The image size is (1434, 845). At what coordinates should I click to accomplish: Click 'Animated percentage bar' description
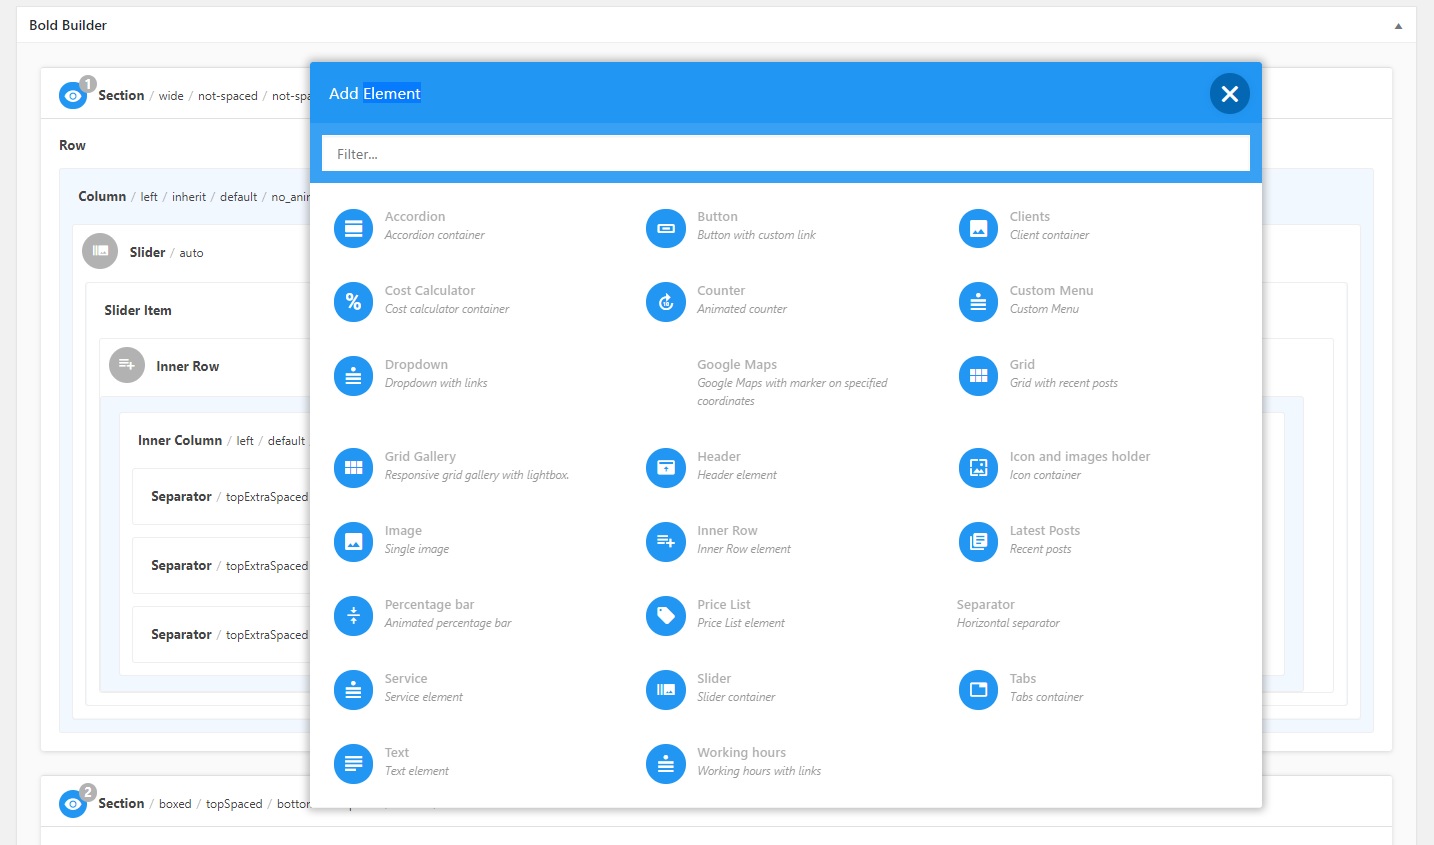coord(448,623)
